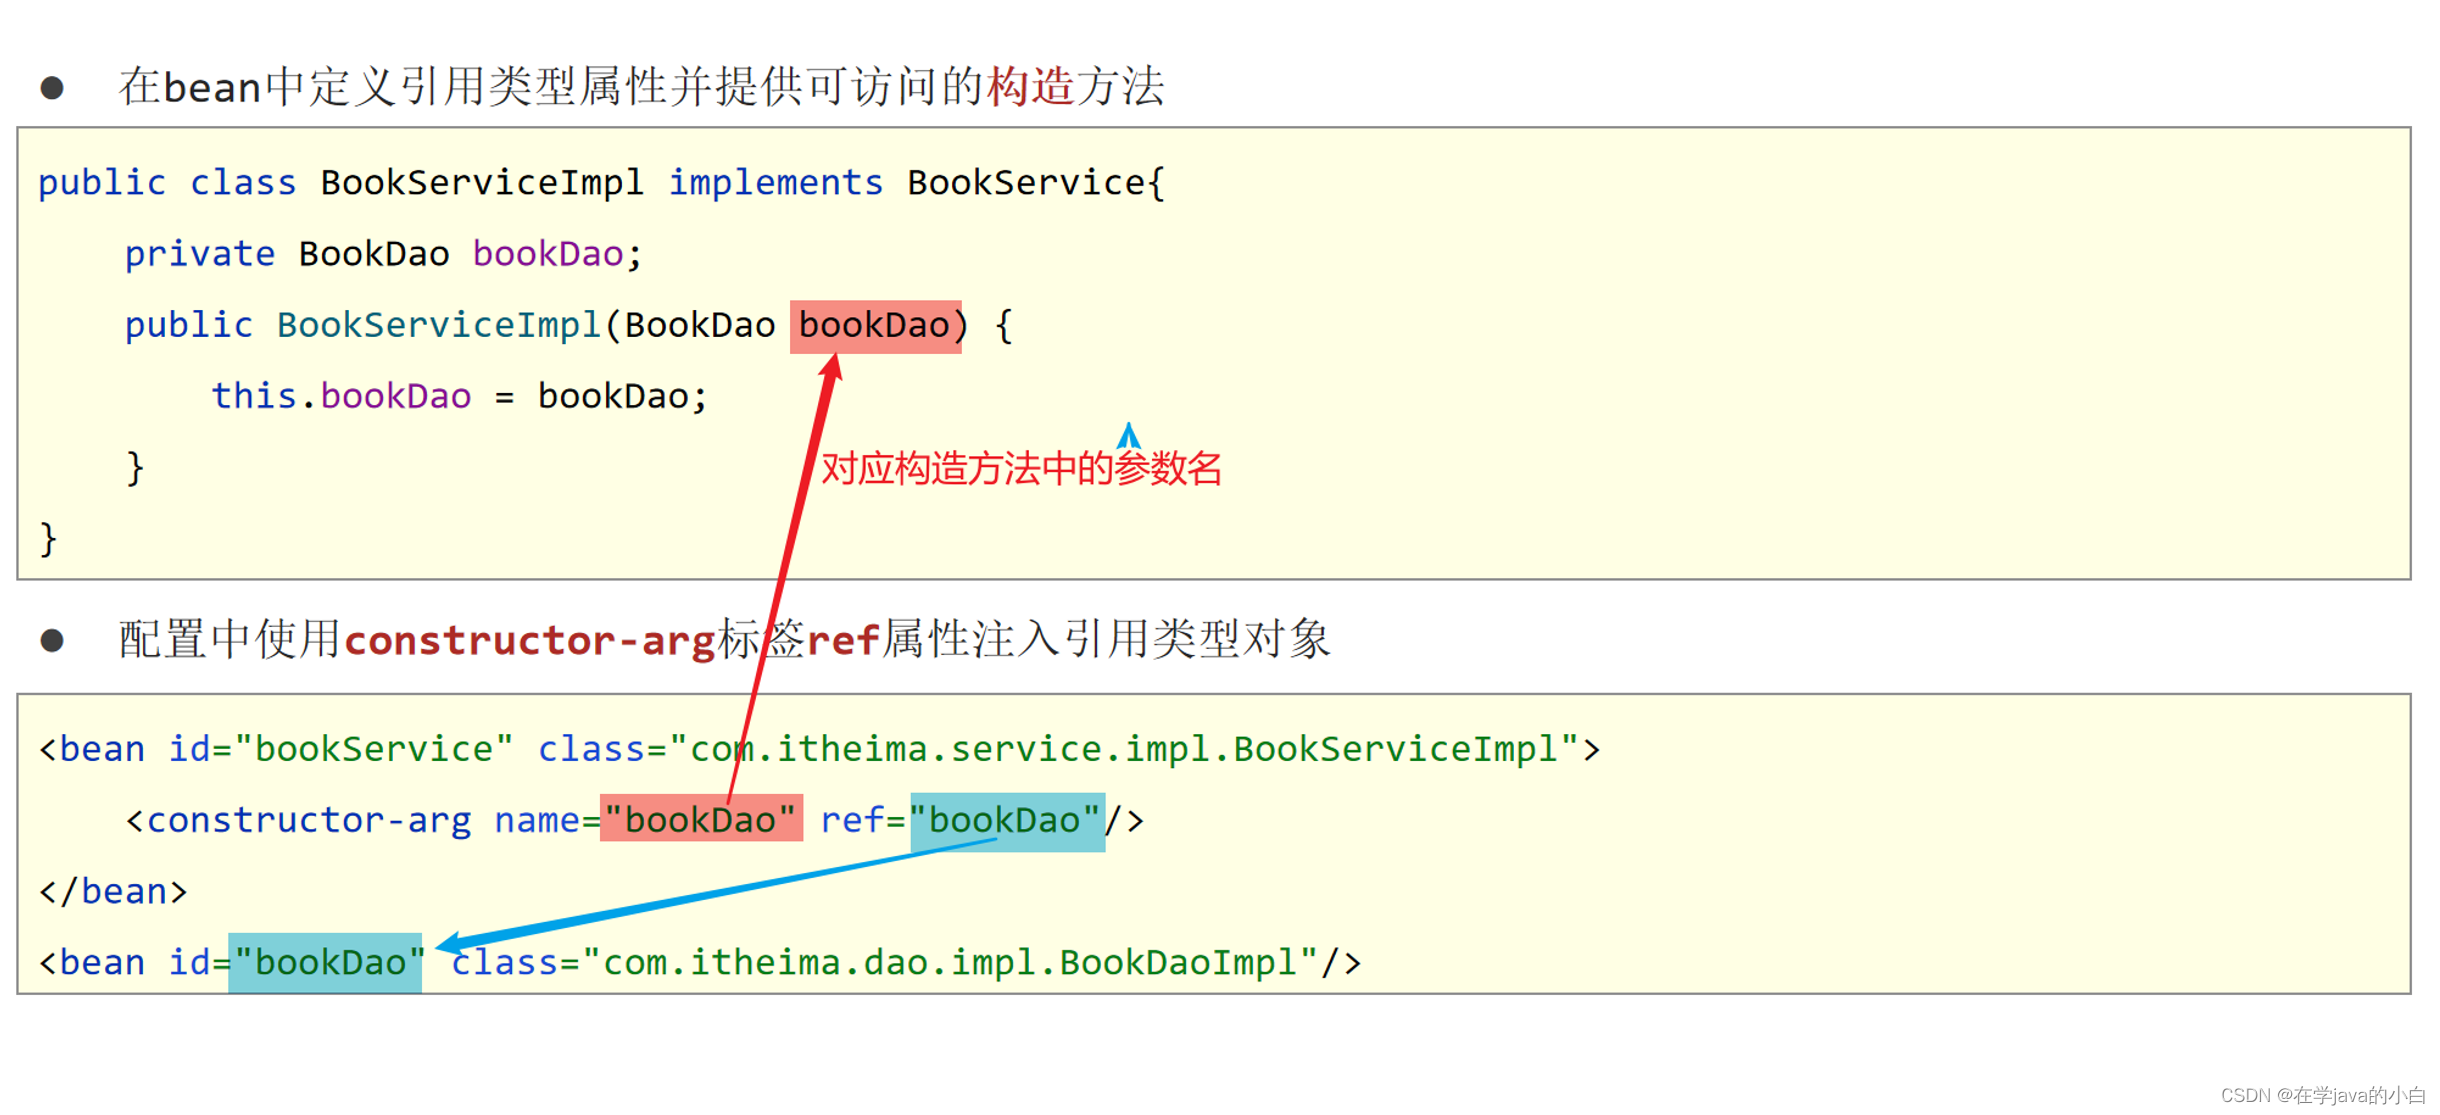Viewport: 2440px width, 1115px height.
Task: Click the blue-highlighted id="bookDao" value
Action: pyautogui.click(x=325, y=962)
